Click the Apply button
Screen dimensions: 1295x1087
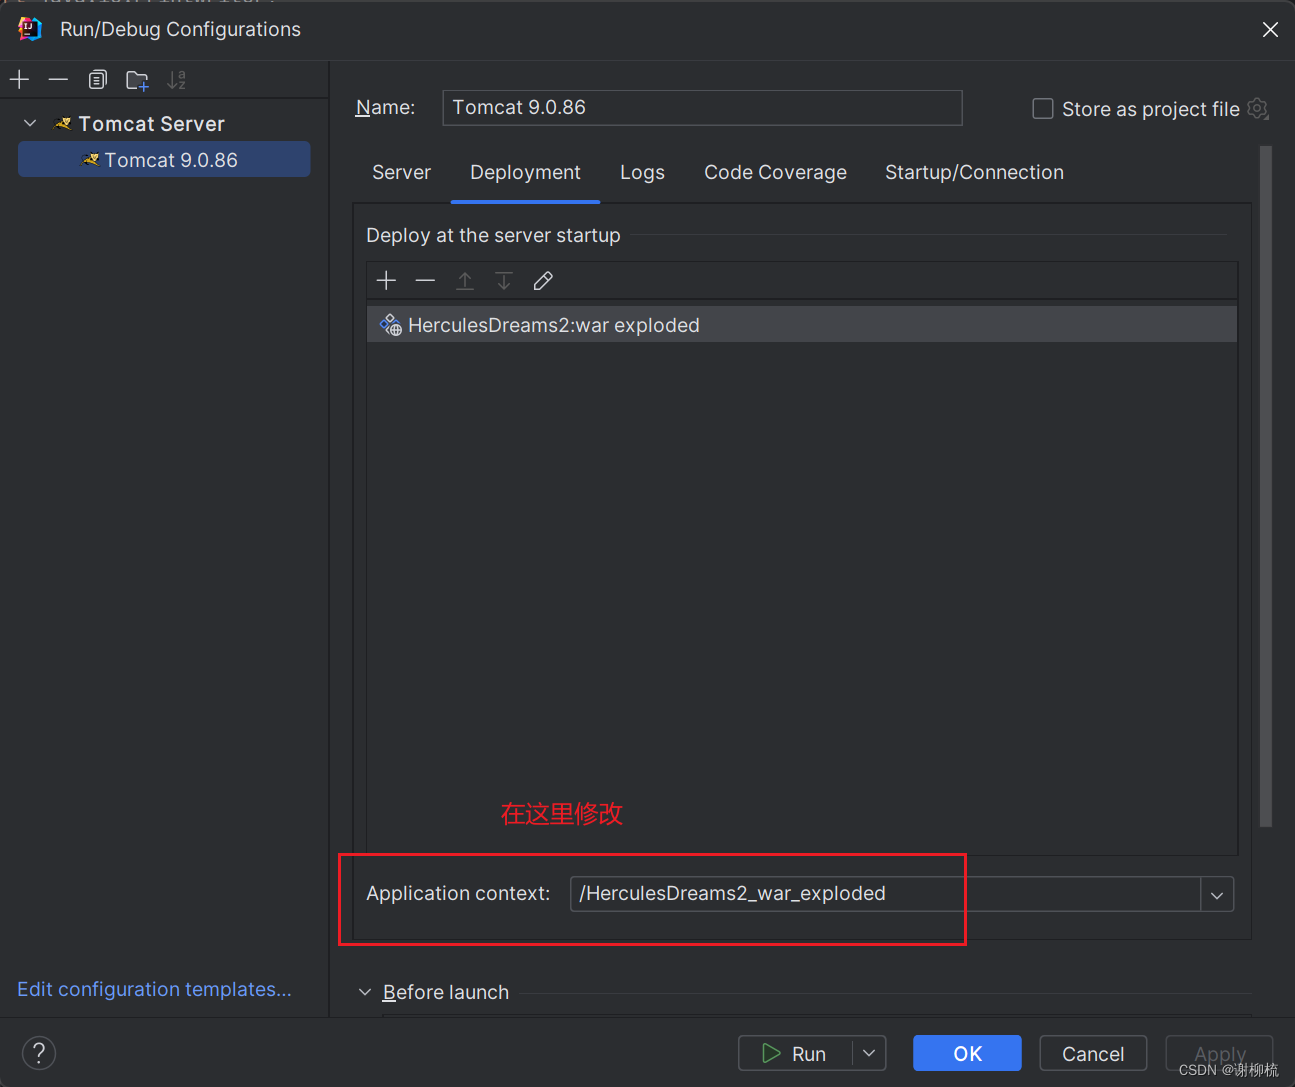[x=1219, y=1053]
